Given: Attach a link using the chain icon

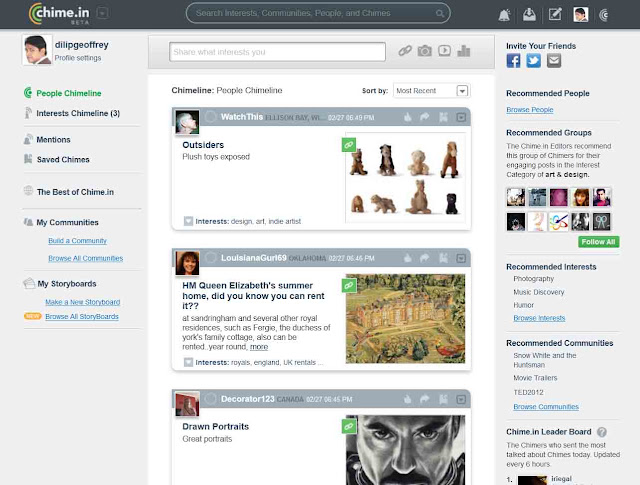Looking at the screenshot, I should point(405,51).
